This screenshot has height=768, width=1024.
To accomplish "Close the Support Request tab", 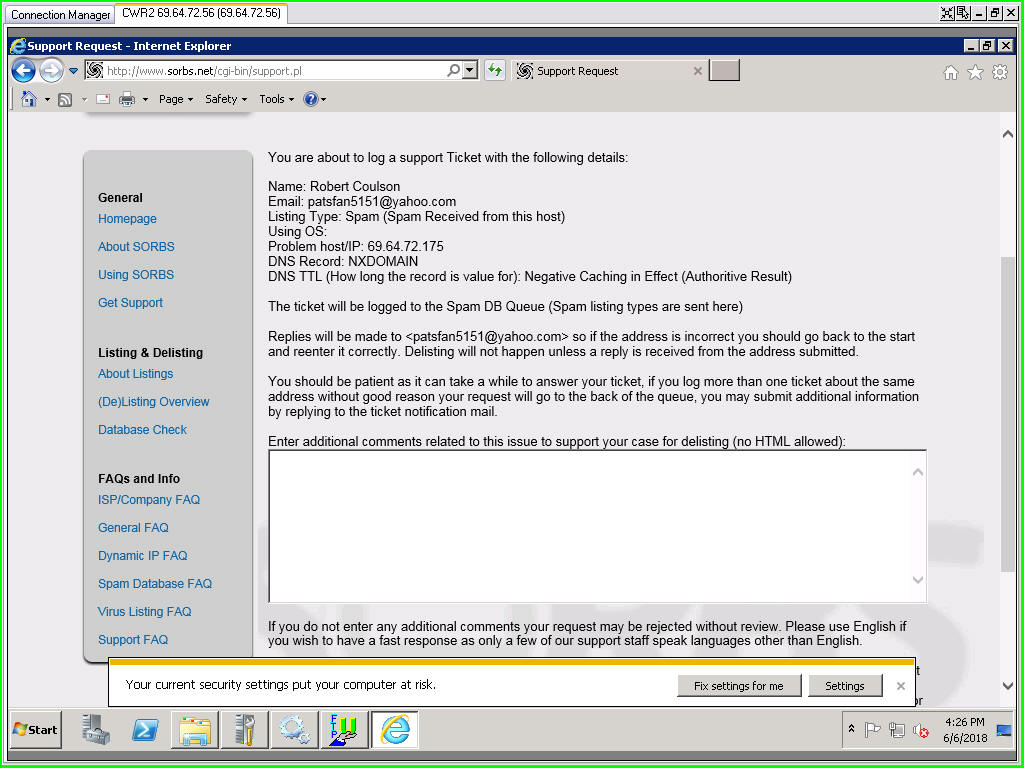I will [x=697, y=71].
